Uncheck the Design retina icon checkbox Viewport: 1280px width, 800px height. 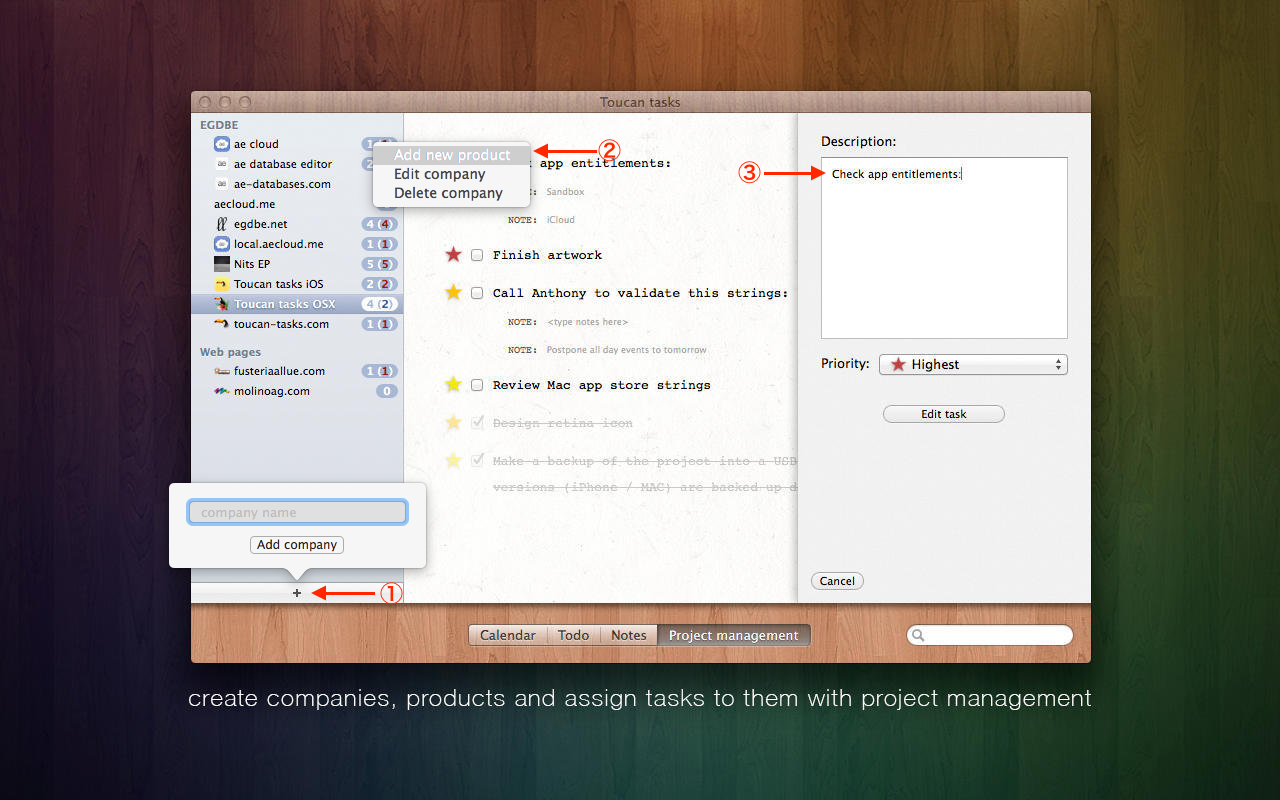[x=477, y=423]
